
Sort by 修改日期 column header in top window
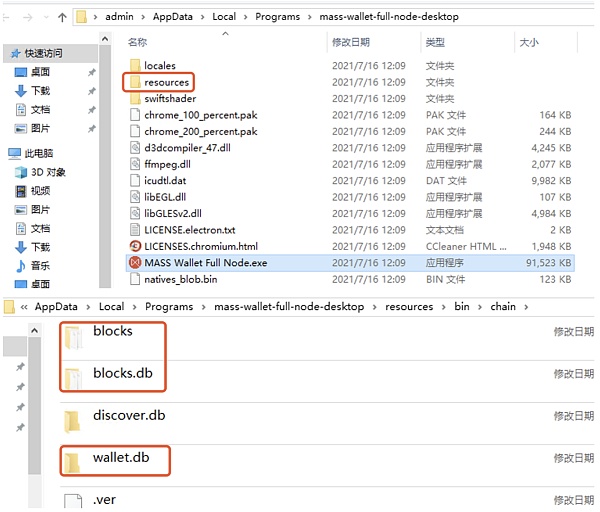[x=351, y=42]
